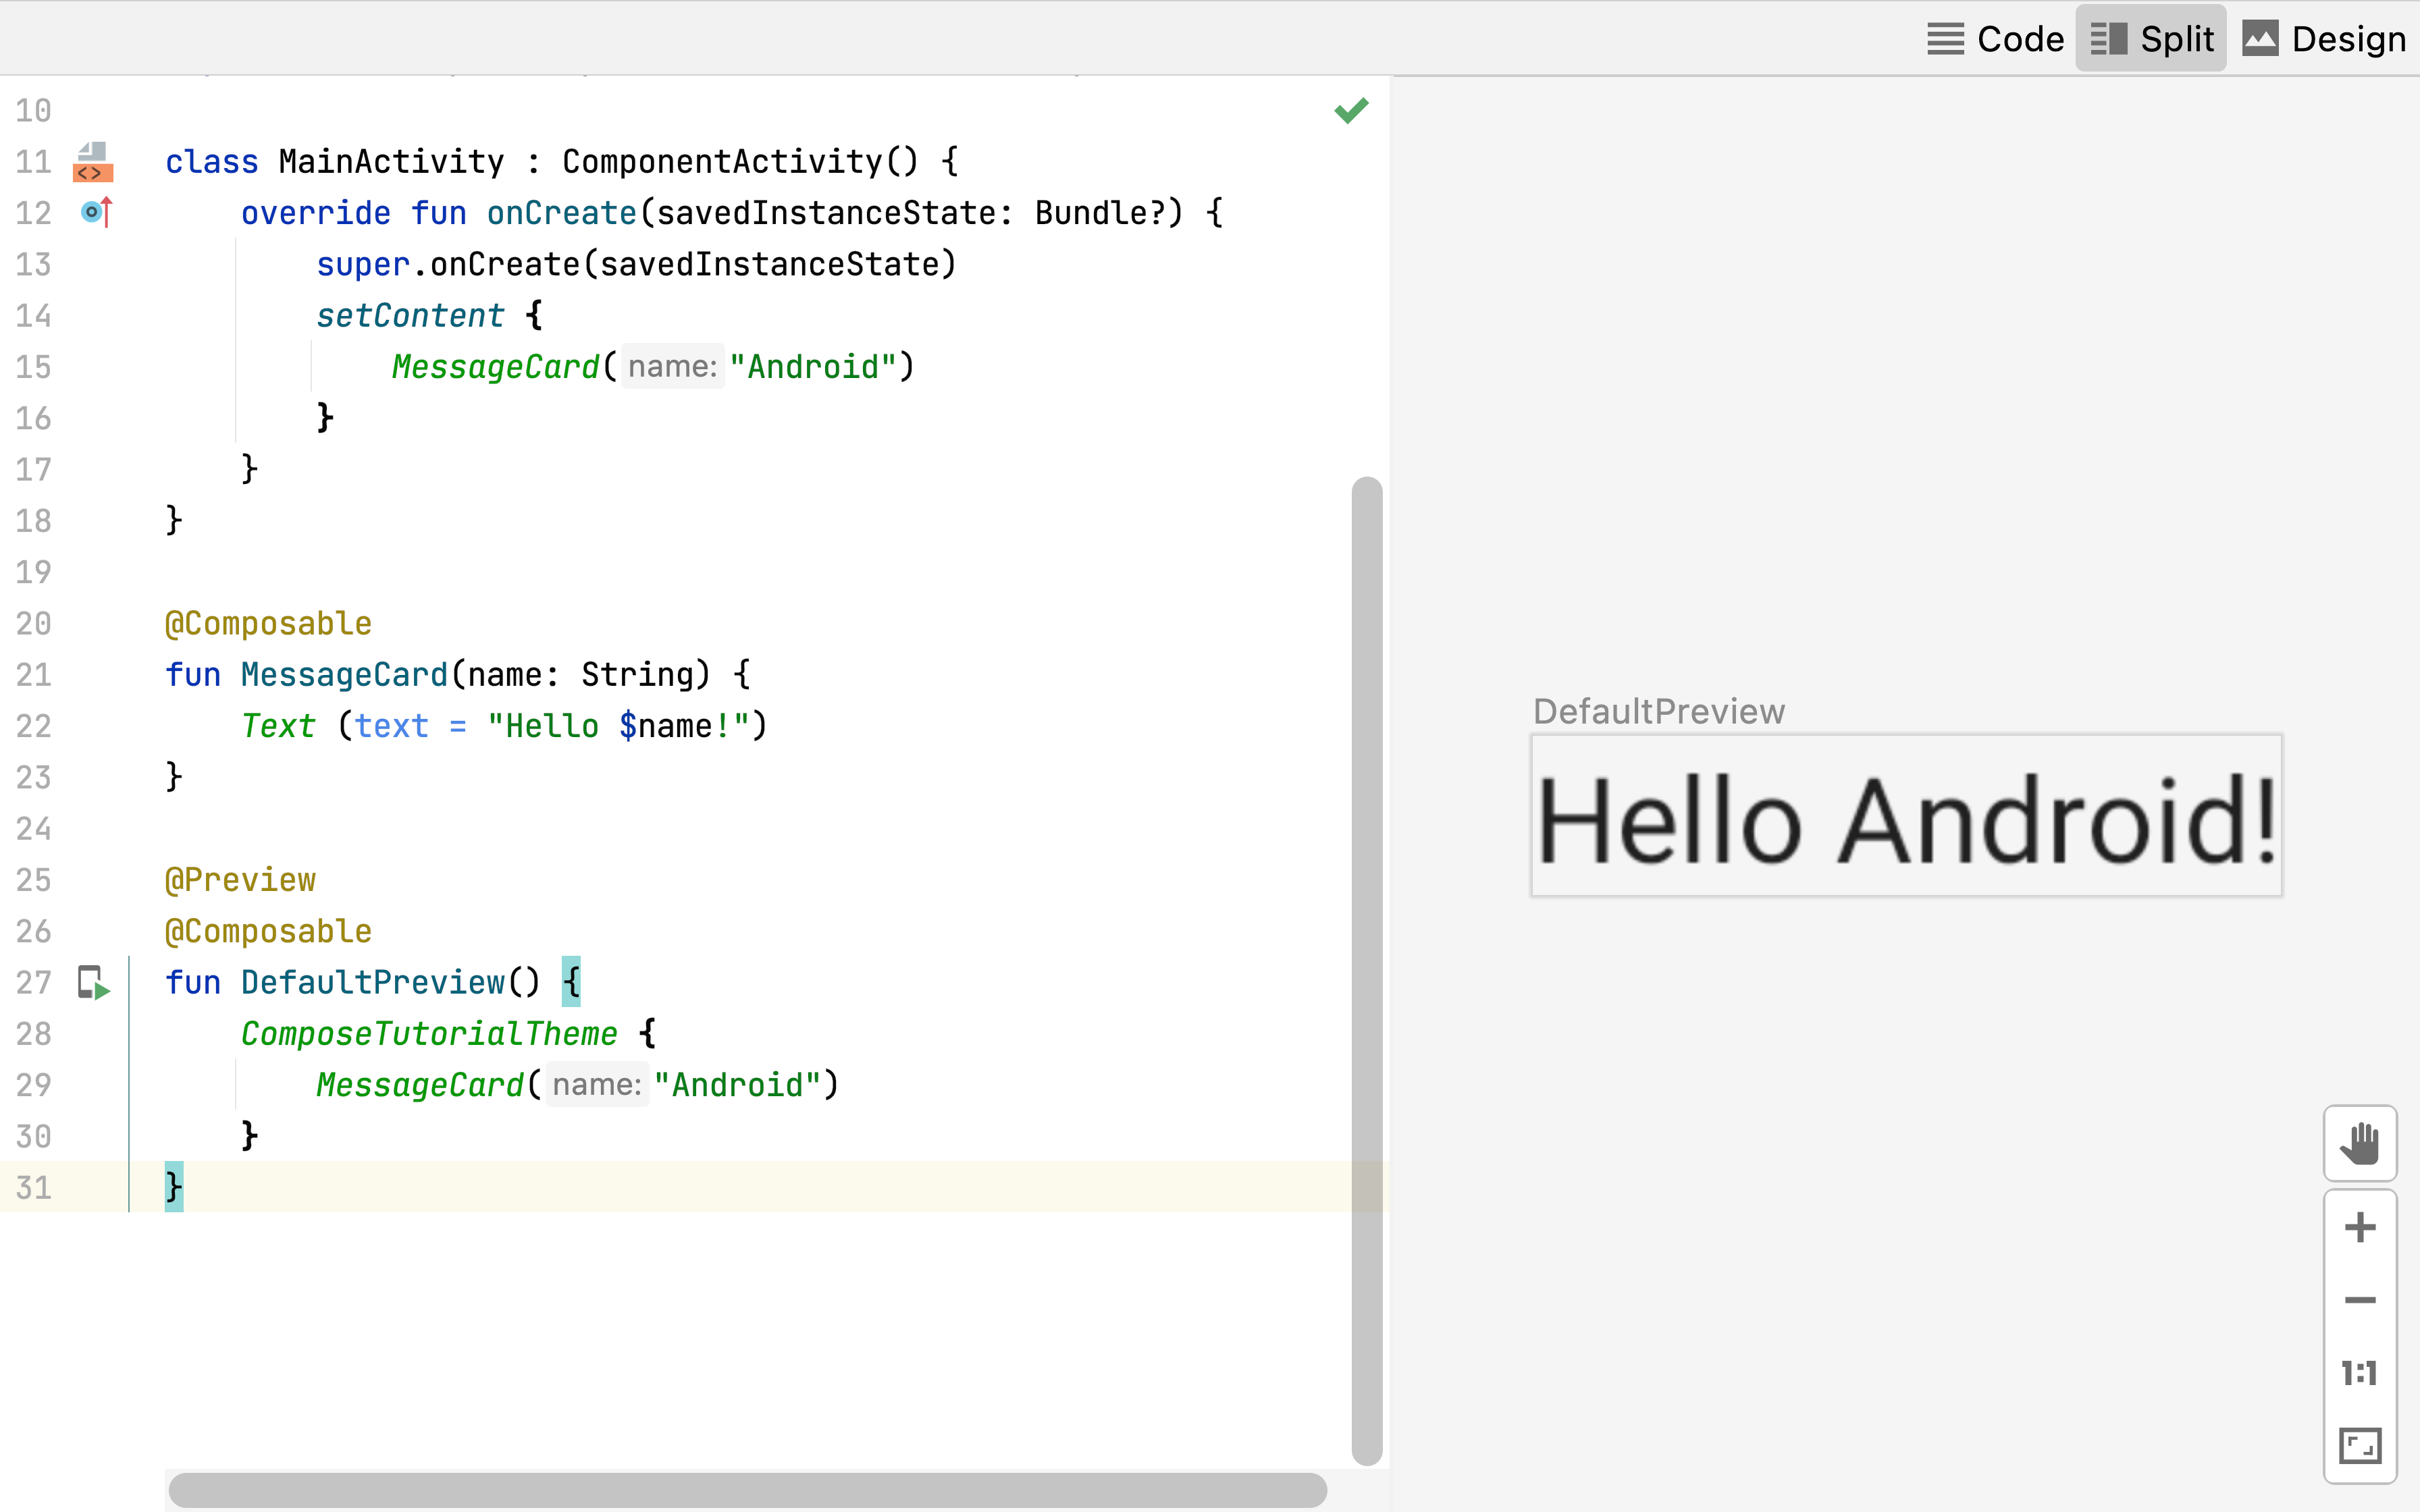Reset preview zoom to 1:1
The width and height of the screenshot is (2420, 1512).
[2360, 1373]
